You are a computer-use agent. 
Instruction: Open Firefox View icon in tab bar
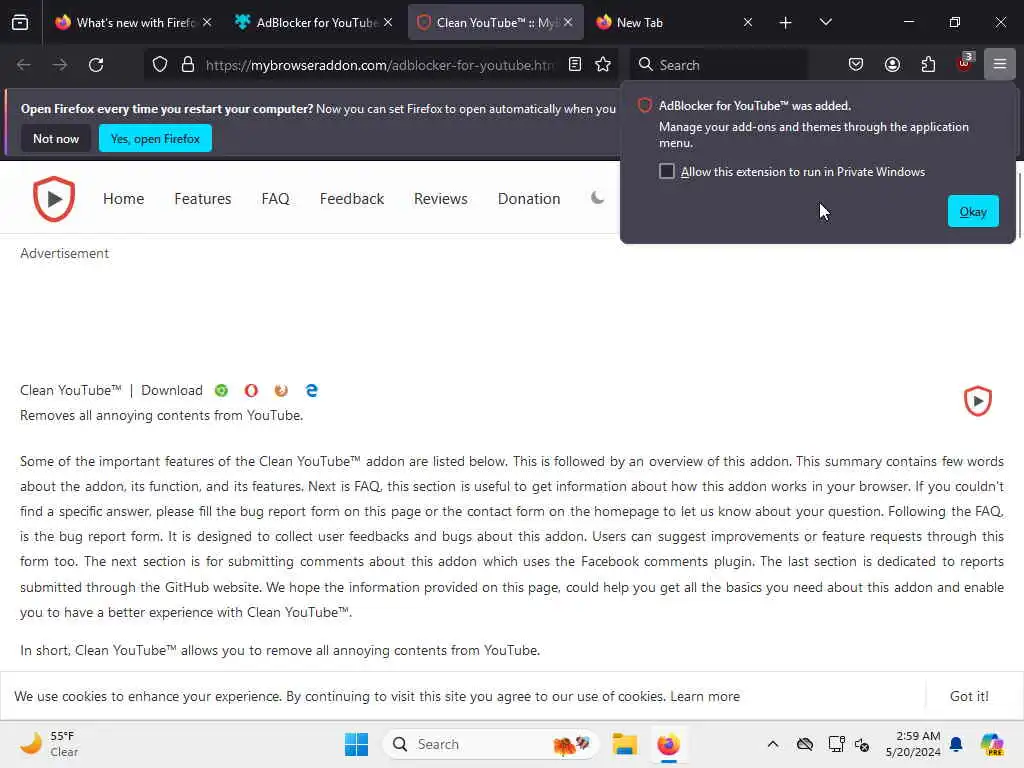coord(20,22)
